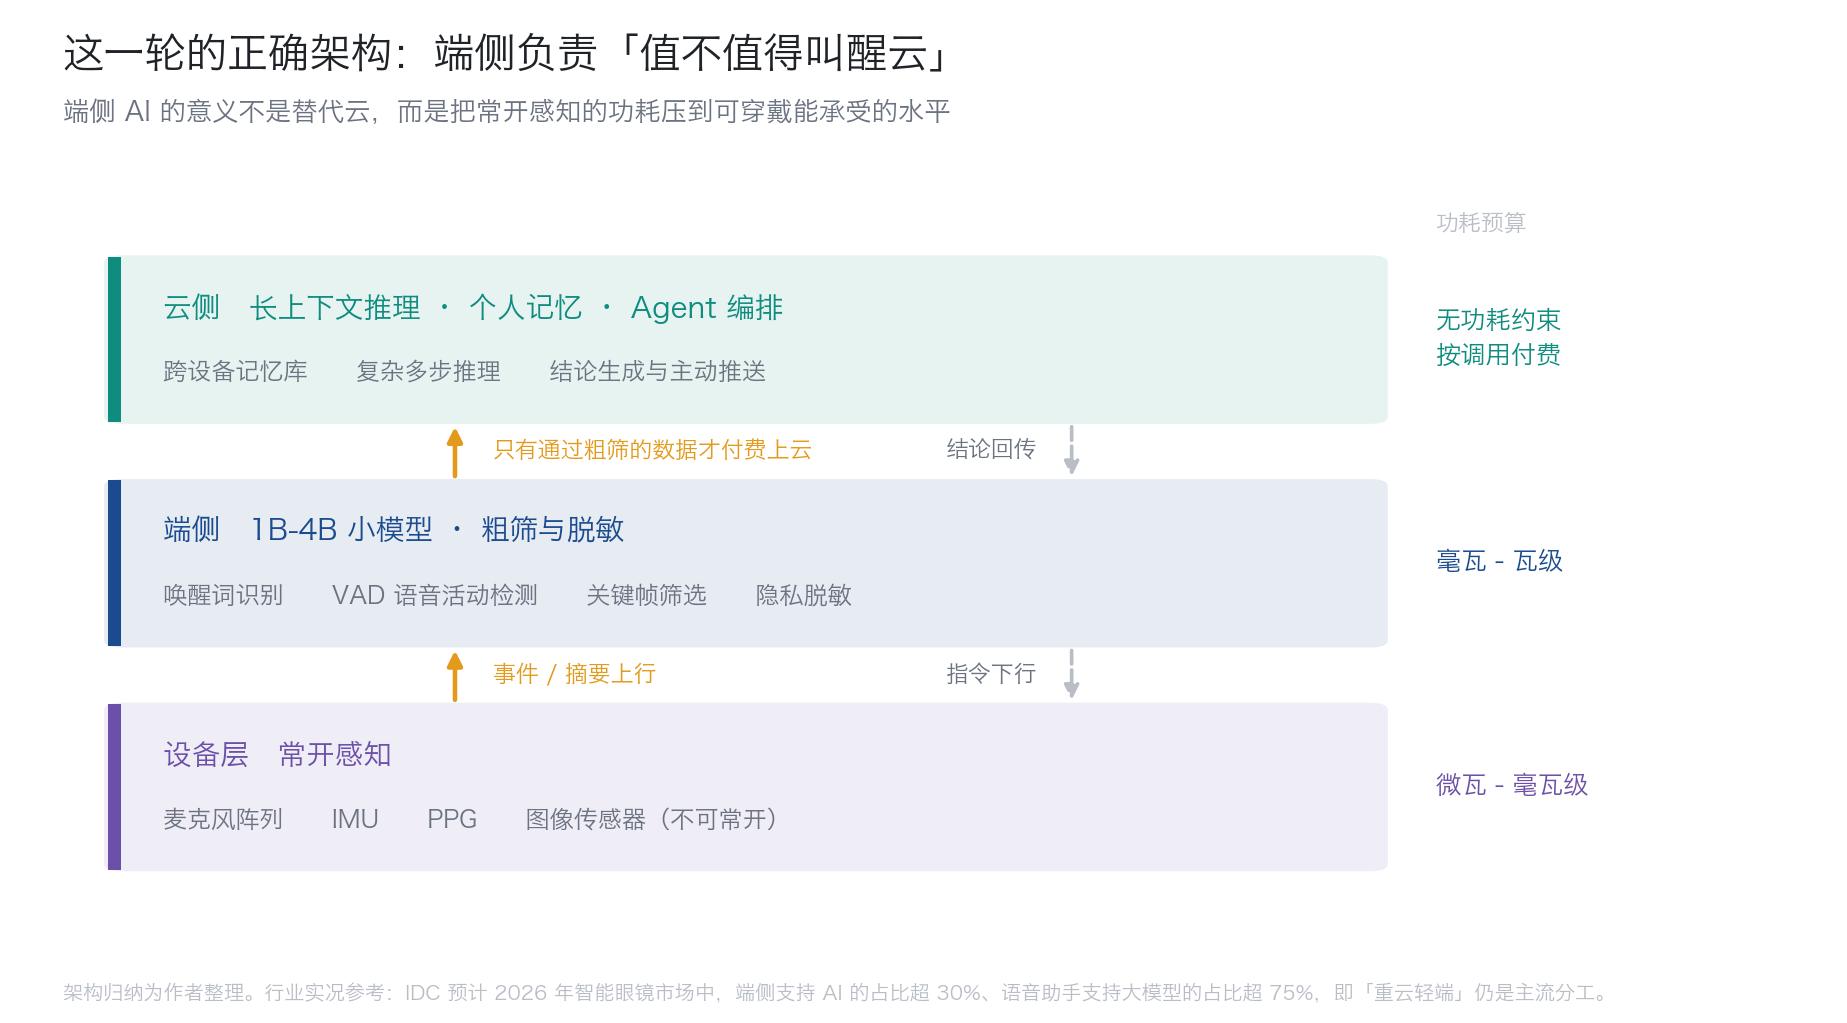Click the blue accent bar of the 端侧 block

pyautogui.click(x=114, y=563)
